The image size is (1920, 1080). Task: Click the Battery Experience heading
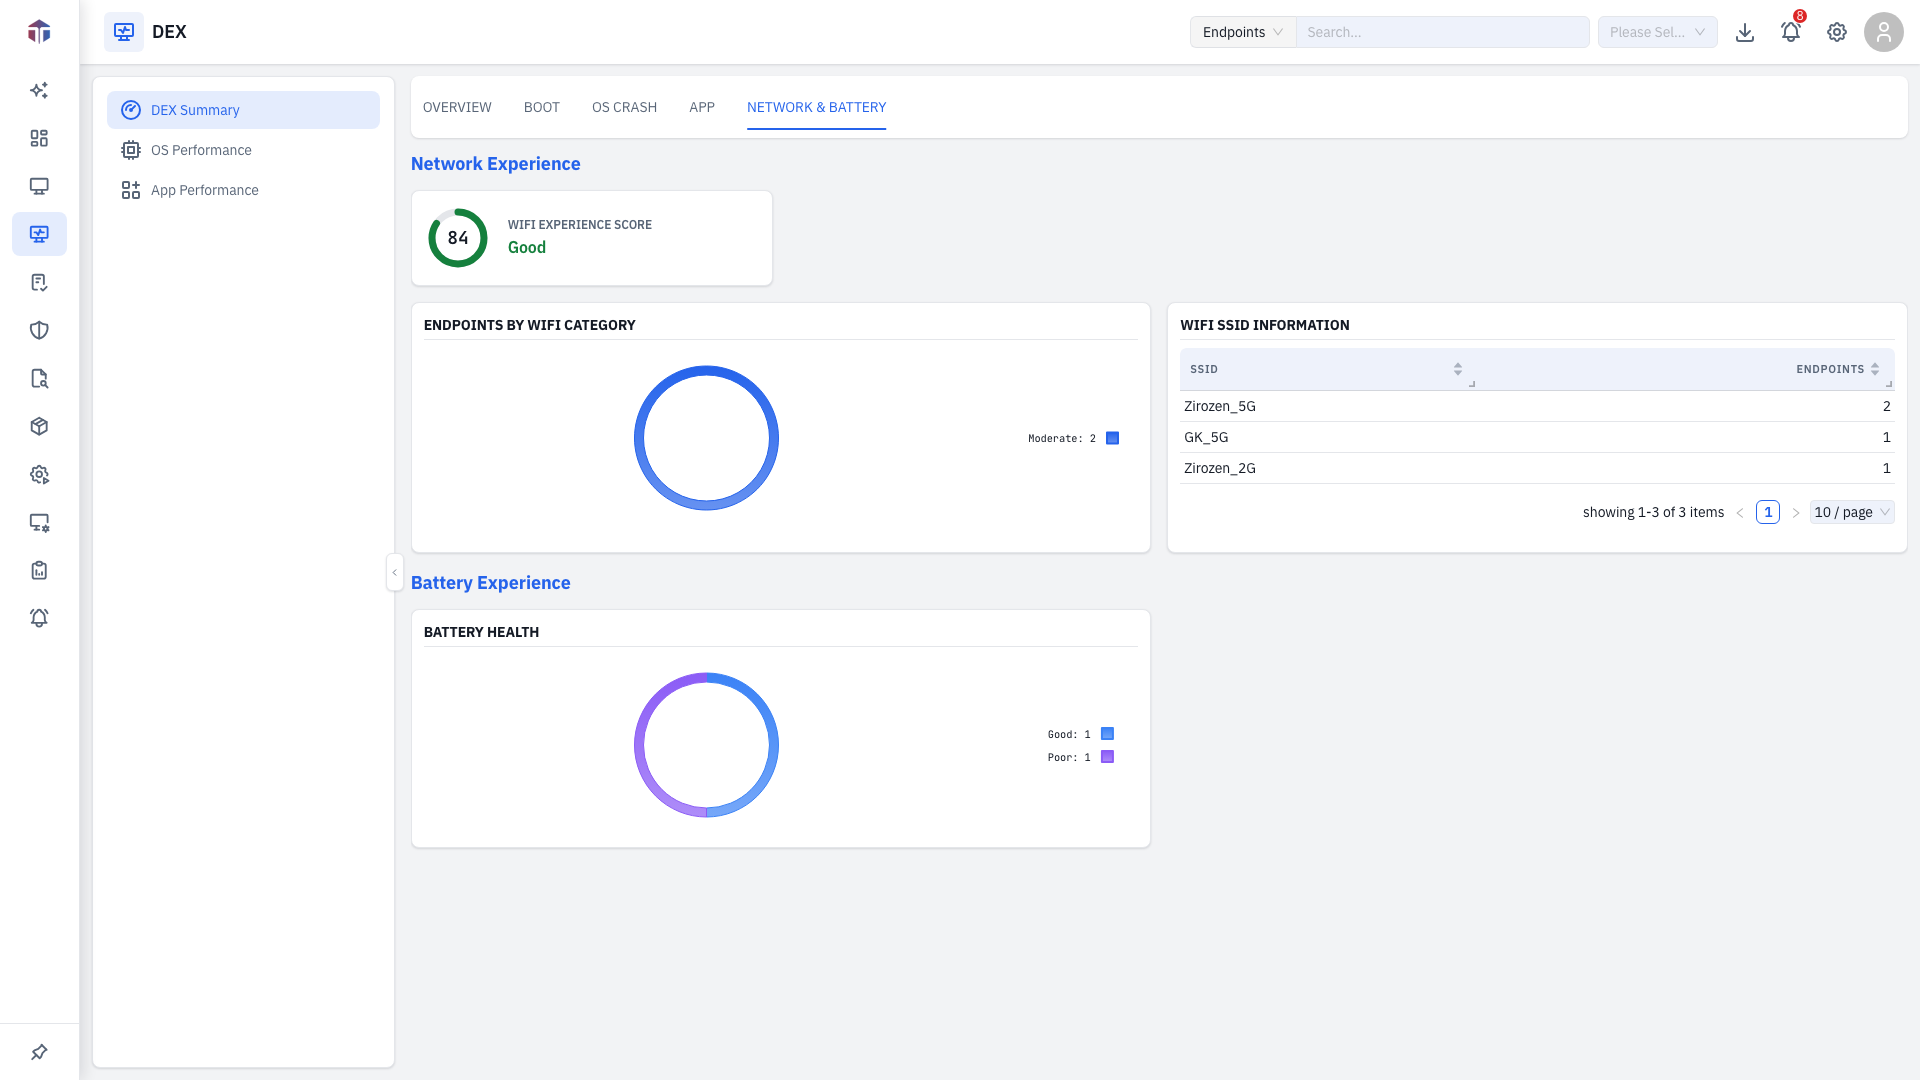tap(490, 583)
